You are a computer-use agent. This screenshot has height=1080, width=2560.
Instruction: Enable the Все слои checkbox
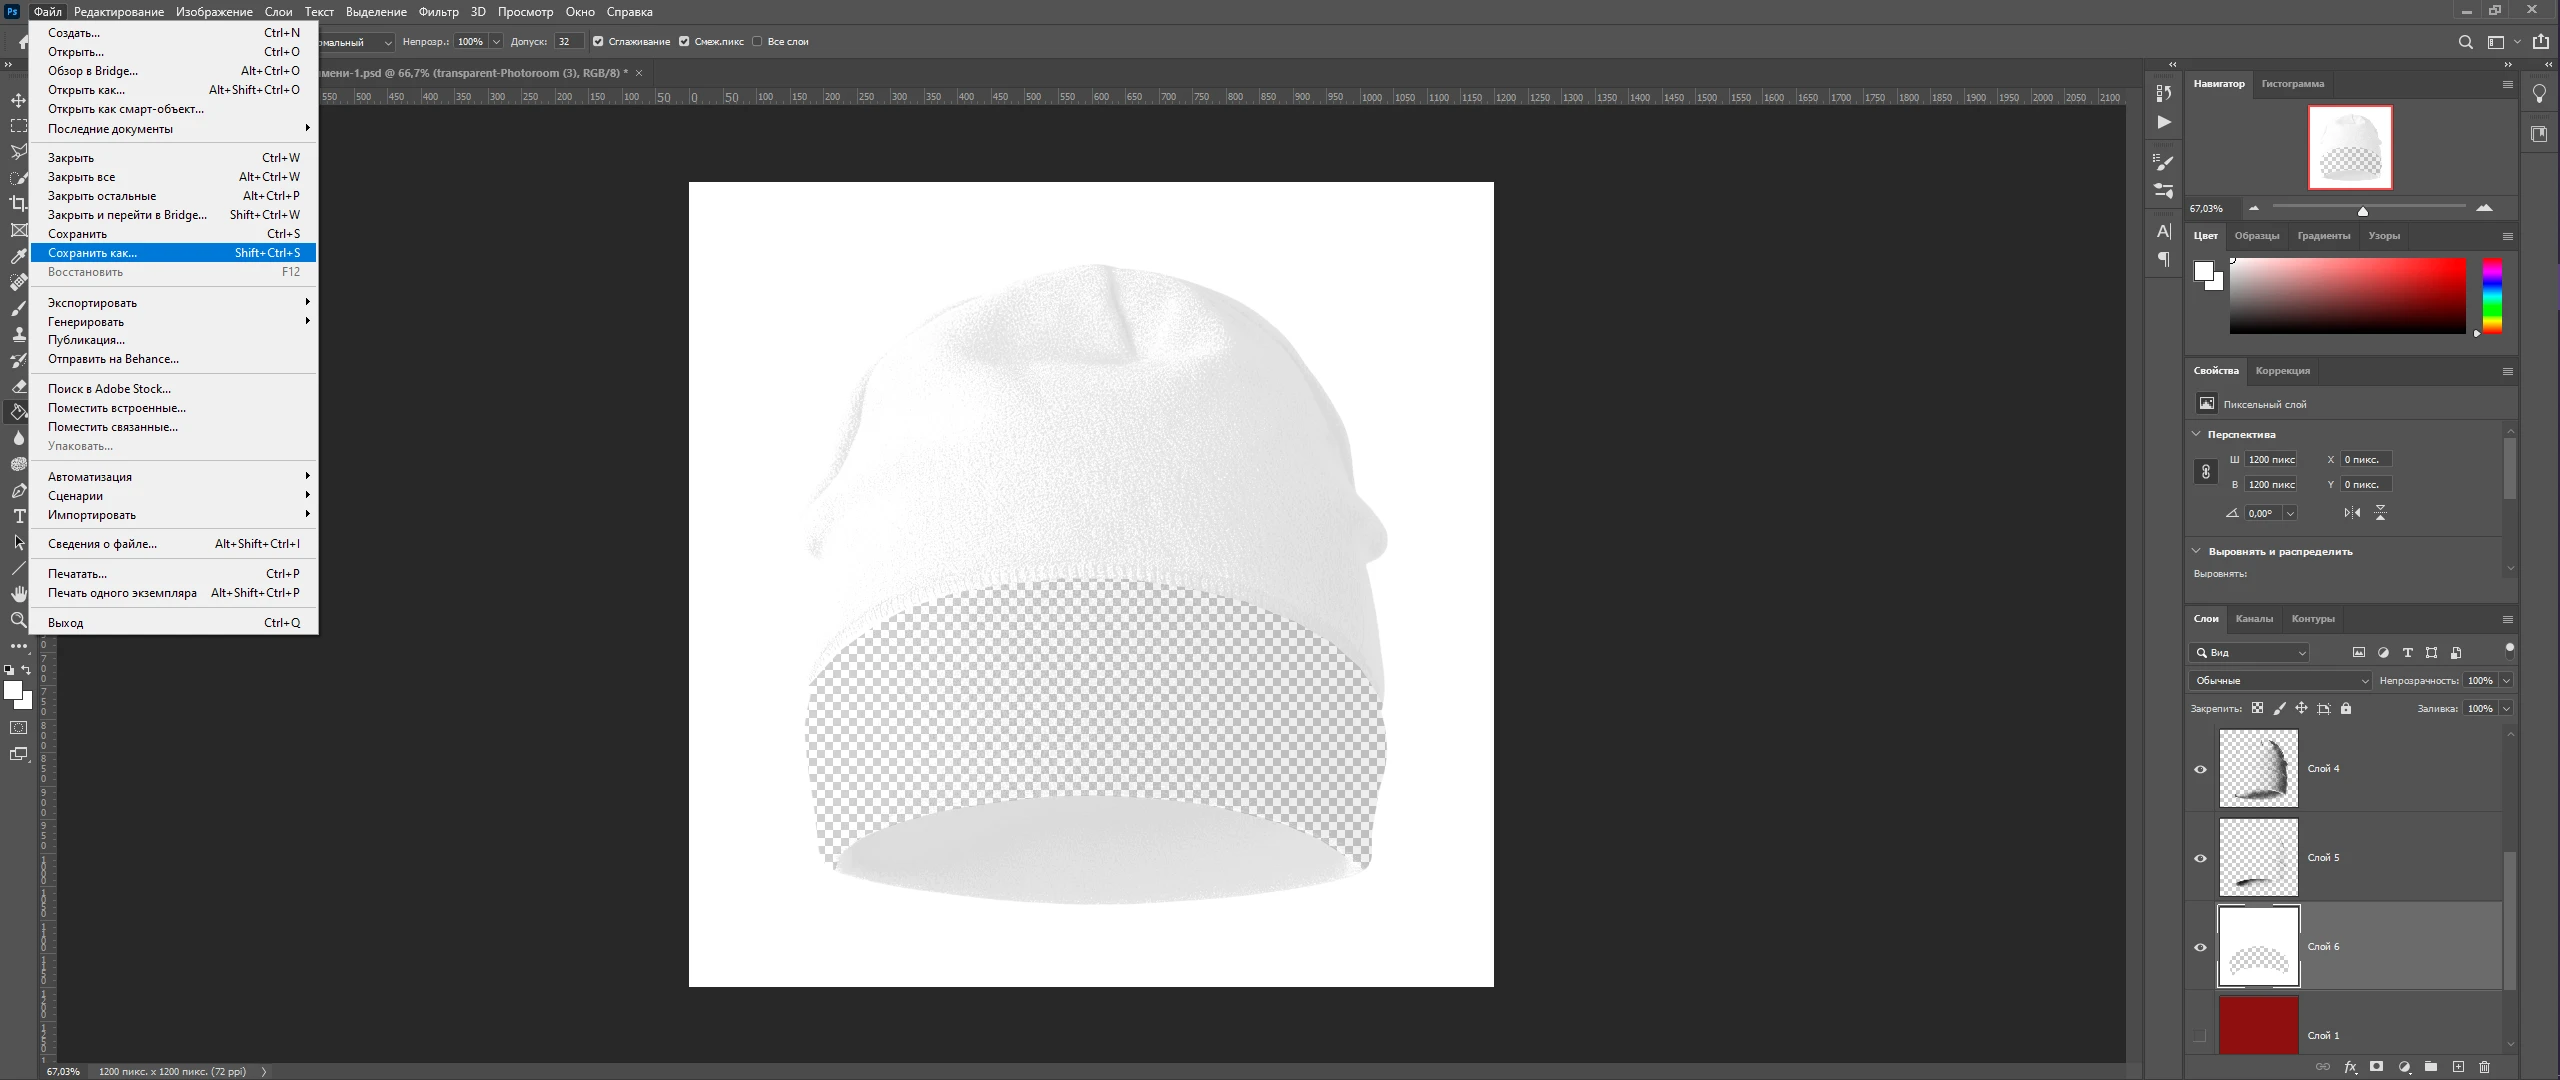pos(757,42)
